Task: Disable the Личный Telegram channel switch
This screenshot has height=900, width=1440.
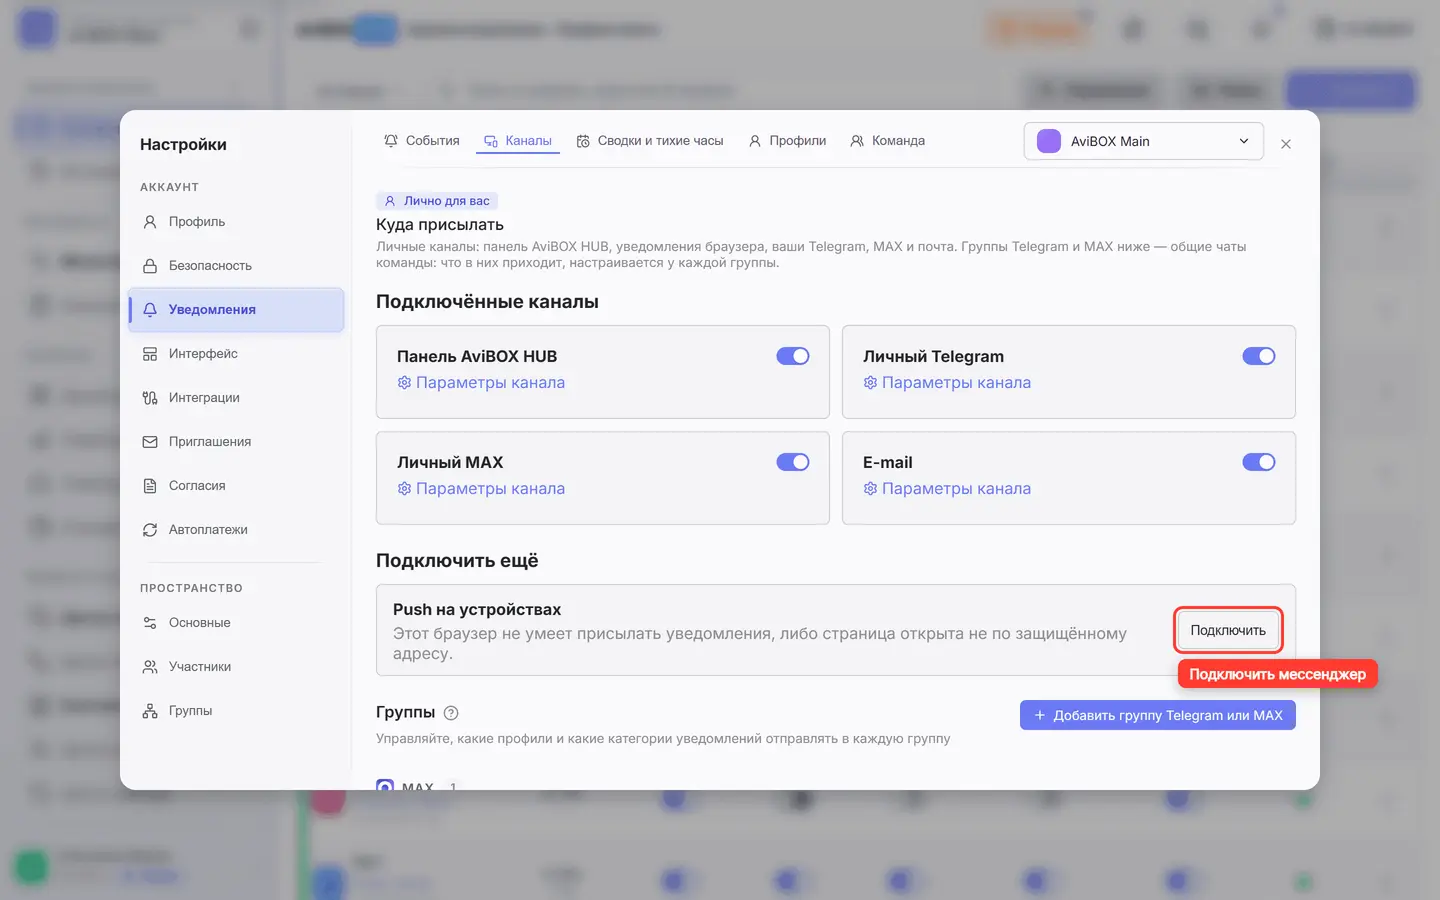Action: click(1259, 356)
